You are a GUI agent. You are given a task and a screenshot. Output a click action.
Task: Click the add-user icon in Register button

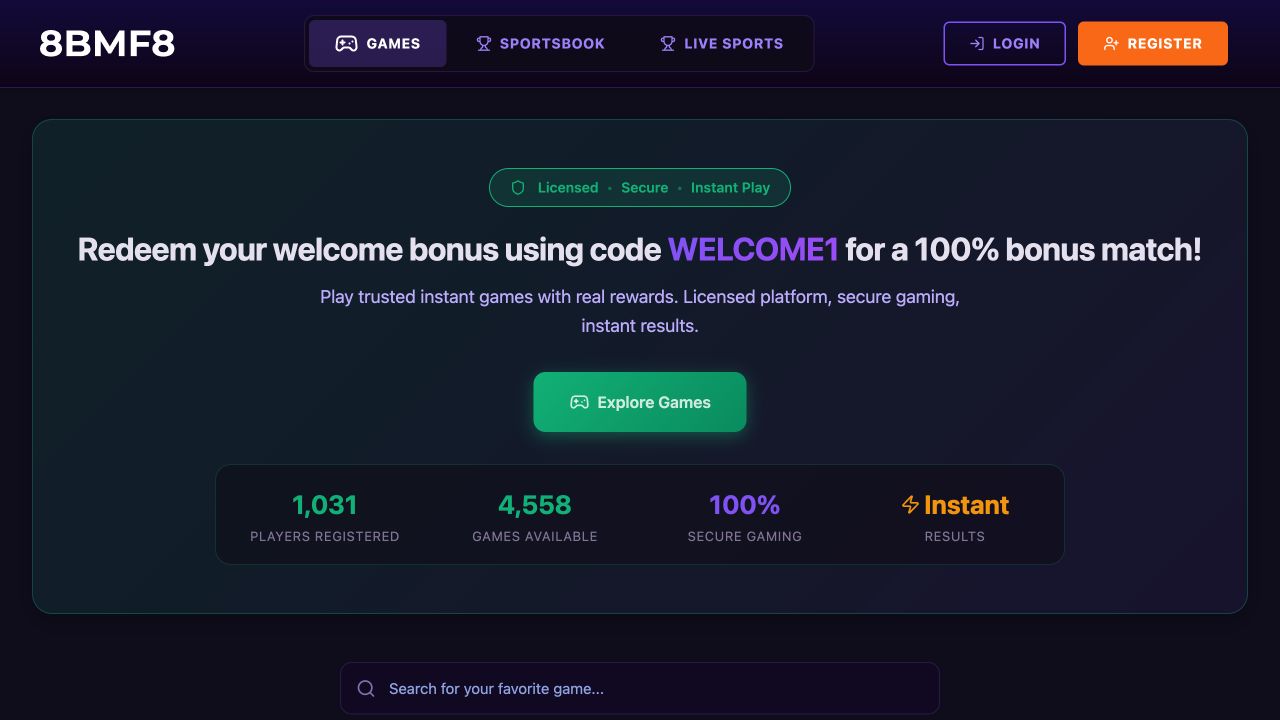coord(1111,44)
